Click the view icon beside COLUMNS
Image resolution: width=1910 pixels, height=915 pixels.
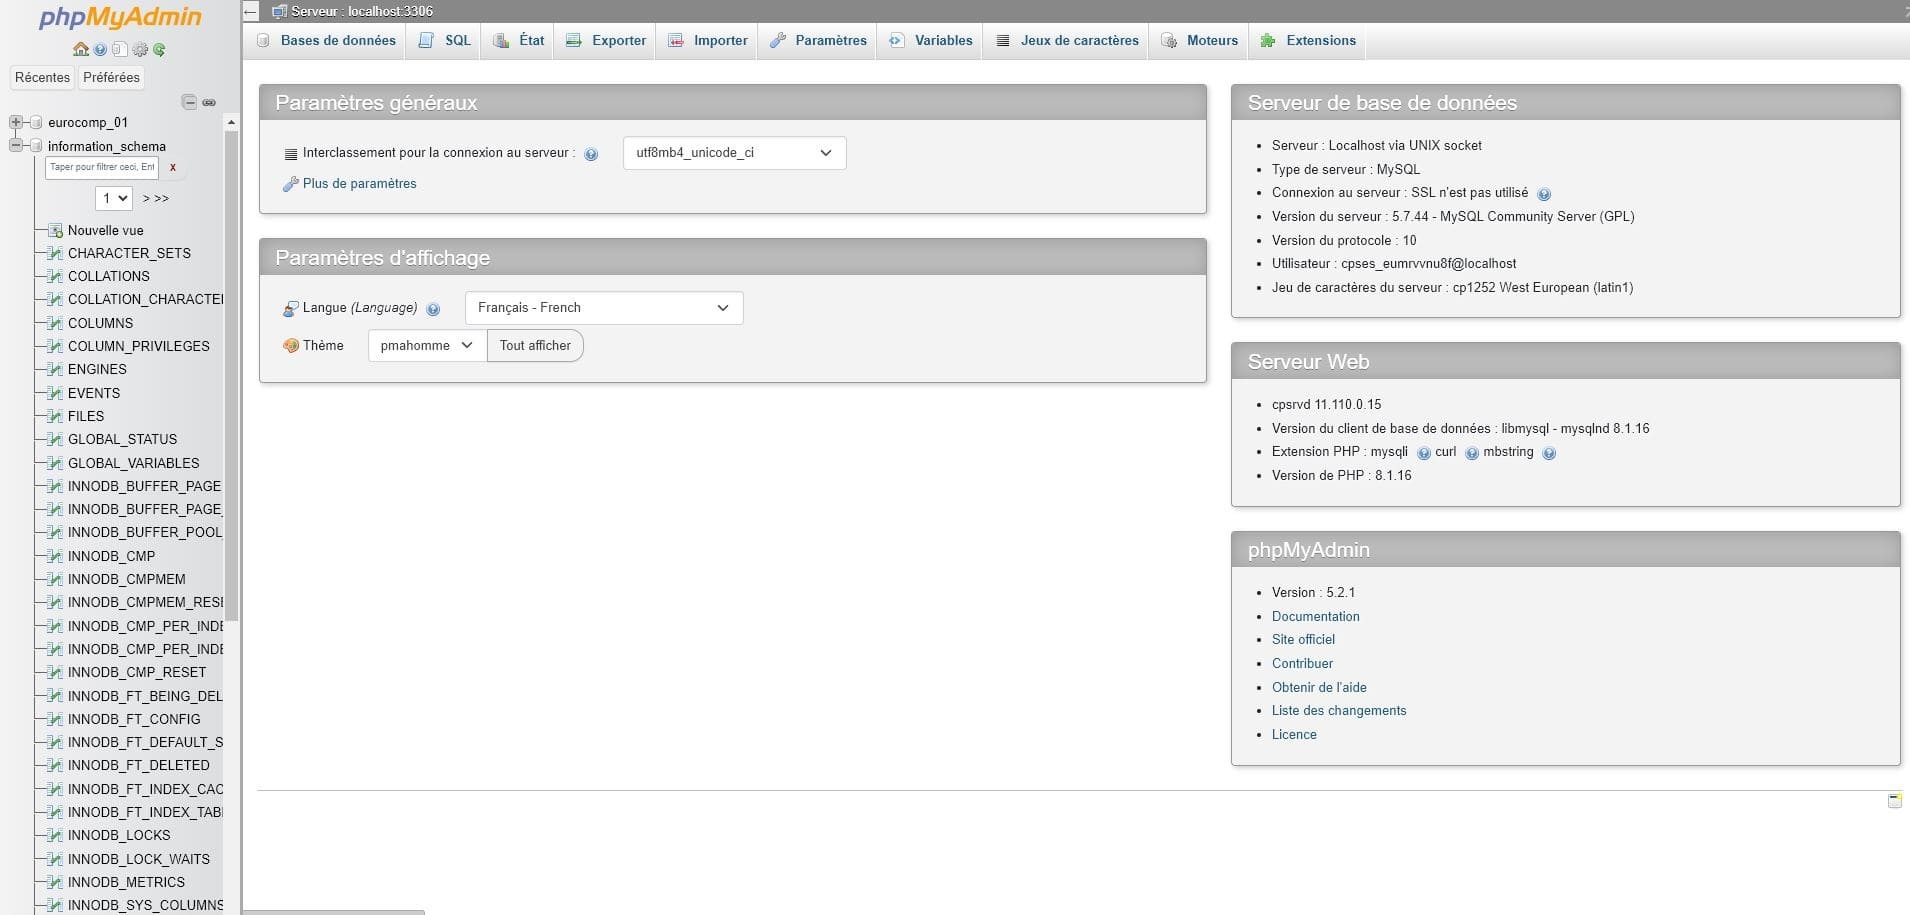[x=56, y=323]
